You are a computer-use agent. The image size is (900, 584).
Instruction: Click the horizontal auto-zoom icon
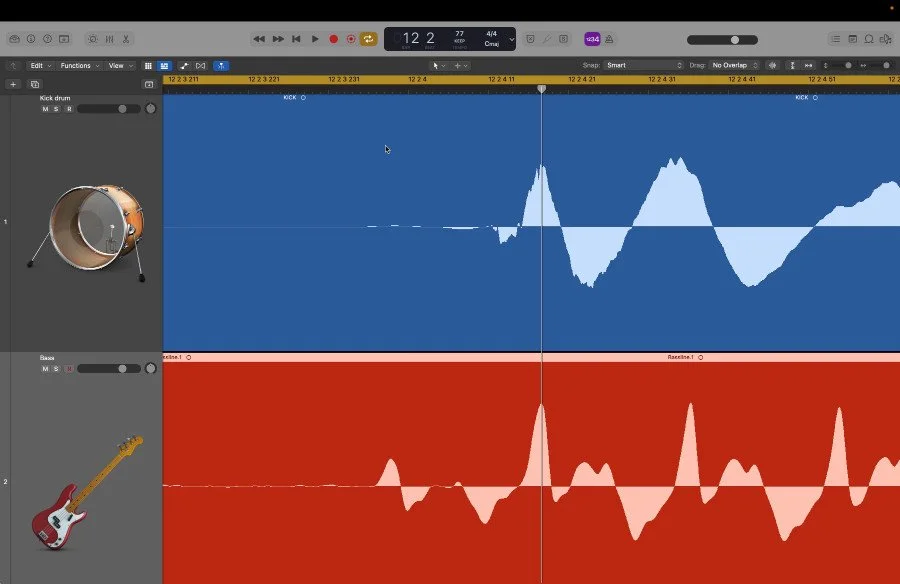pos(808,65)
